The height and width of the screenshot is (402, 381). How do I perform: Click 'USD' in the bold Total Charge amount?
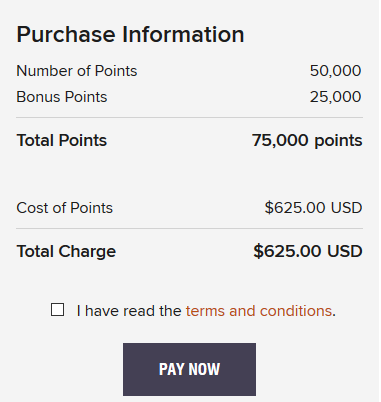point(345,251)
